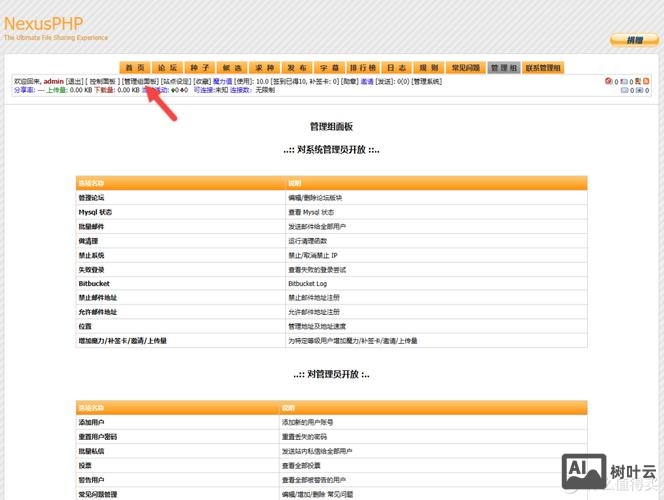
Task: Click the 发送 invite link
Action: [385, 81]
